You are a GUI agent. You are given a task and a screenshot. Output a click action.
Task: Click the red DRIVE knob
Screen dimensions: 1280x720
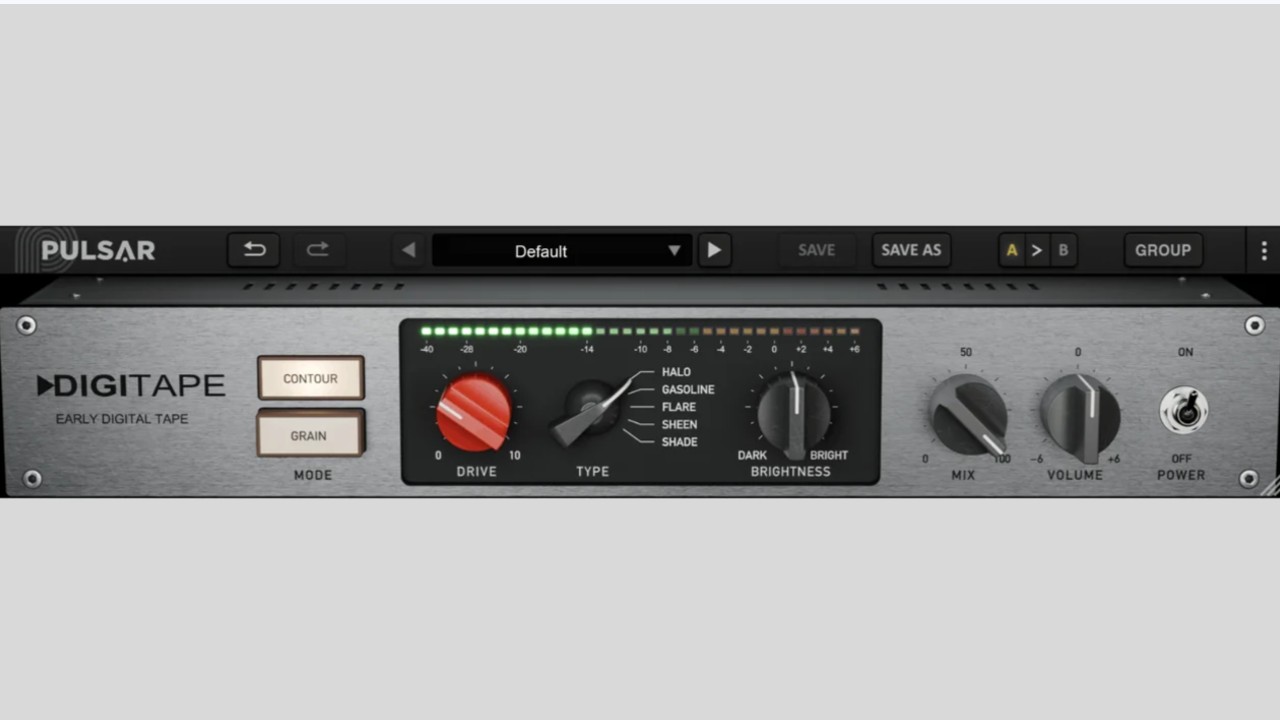point(474,412)
